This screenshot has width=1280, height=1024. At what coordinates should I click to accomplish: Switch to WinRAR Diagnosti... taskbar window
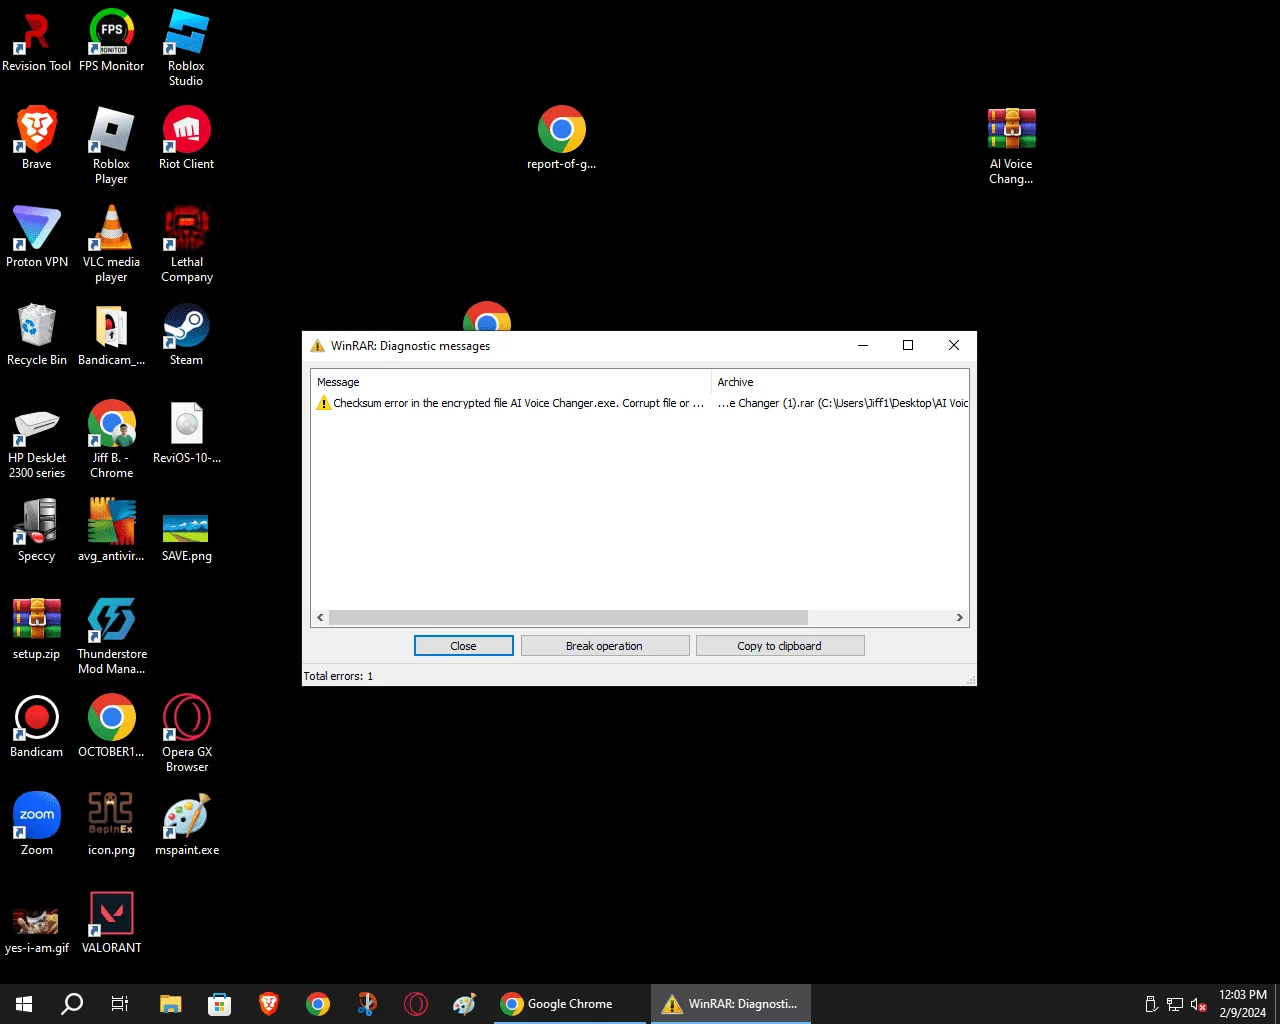[730, 1004]
